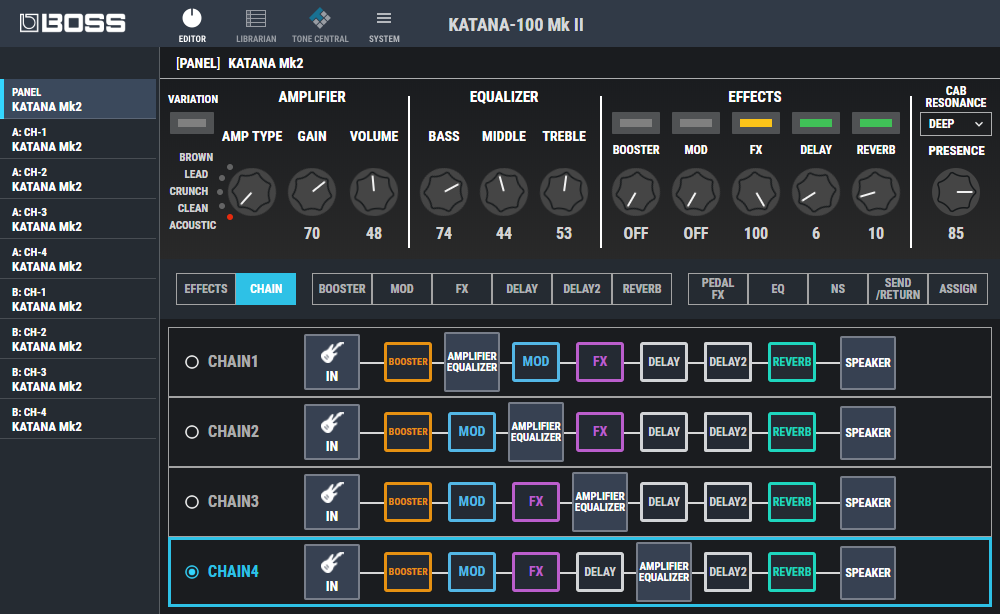Select Amplifier Equalizer block in CHAIN4
1000x614 pixels.
[x=664, y=572]
